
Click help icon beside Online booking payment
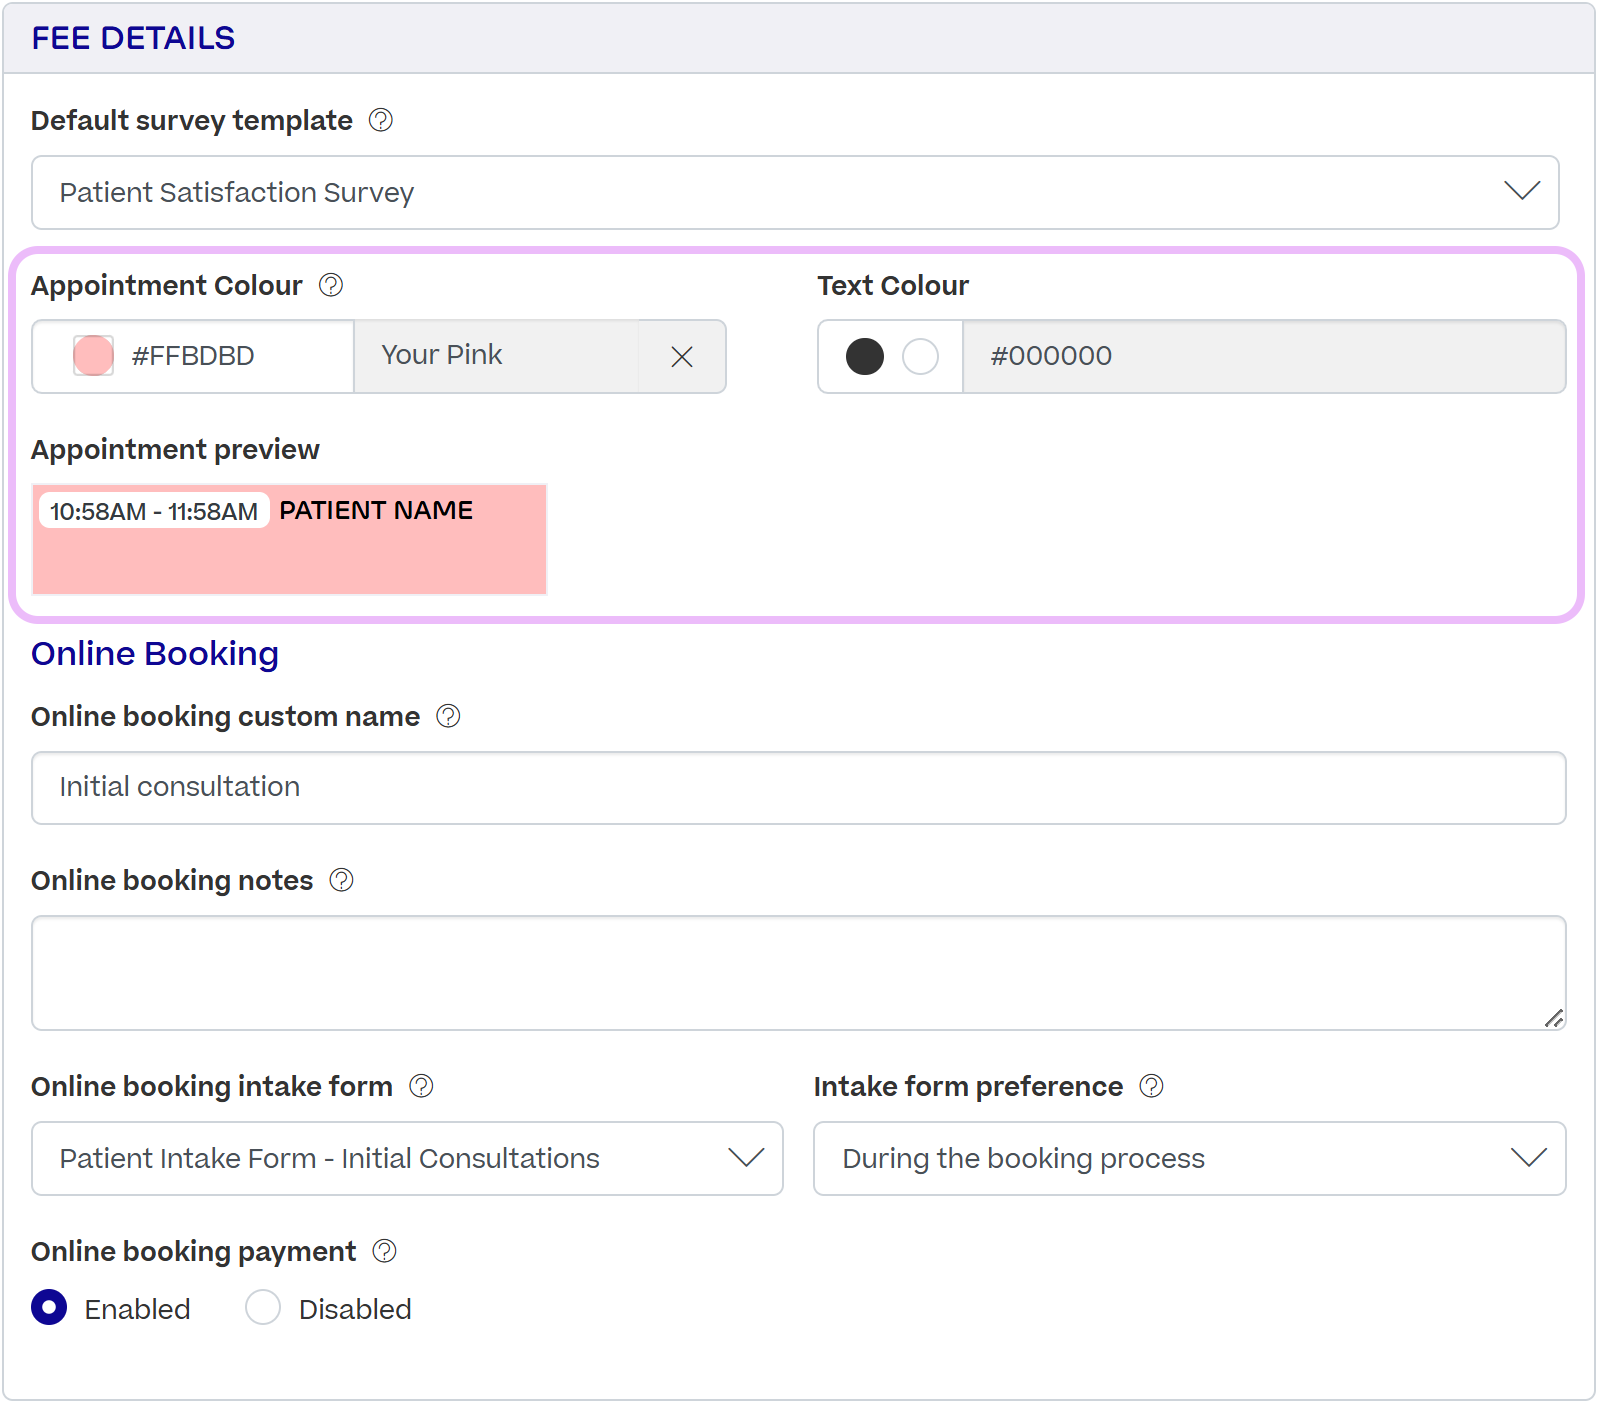[385, 1251]
